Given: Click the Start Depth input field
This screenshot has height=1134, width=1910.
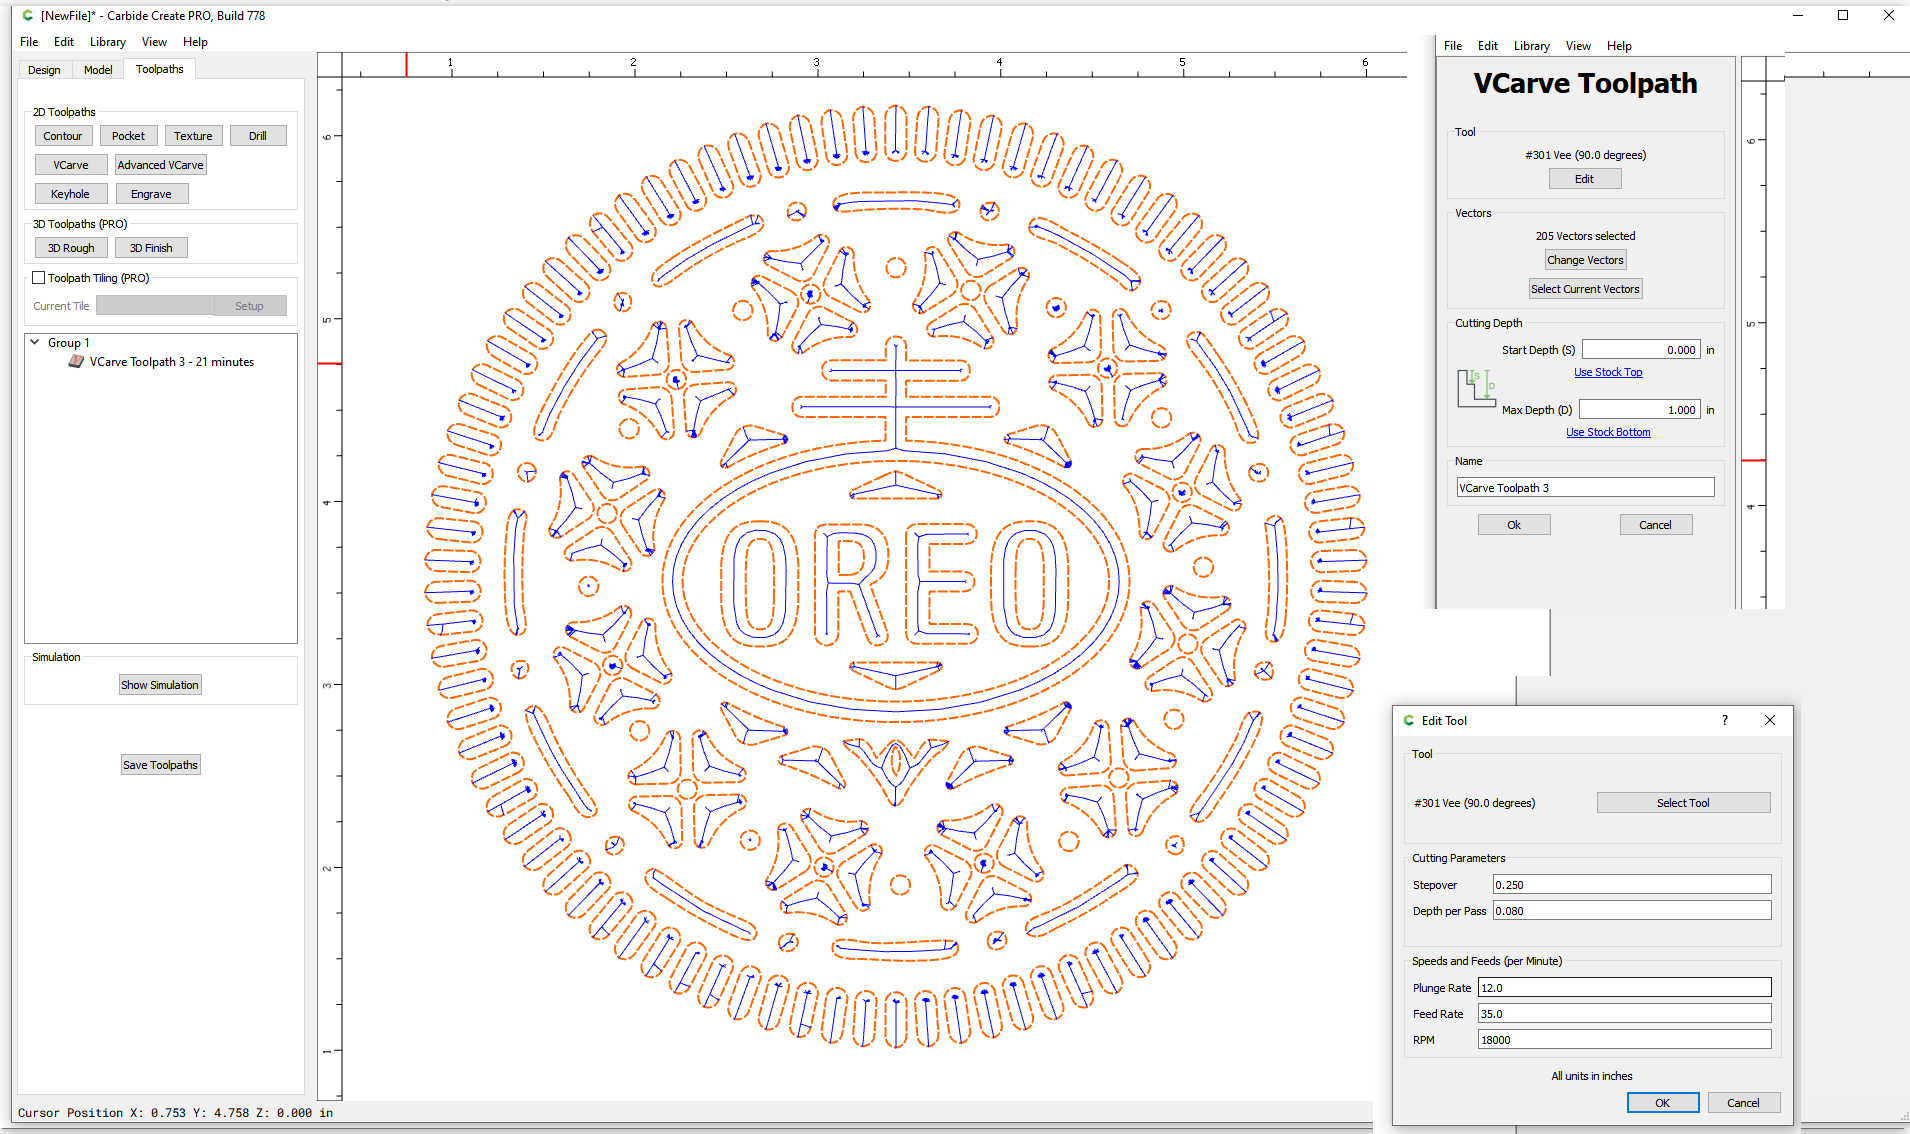Looking at the screenshot, I should (x=1640, y=350).
